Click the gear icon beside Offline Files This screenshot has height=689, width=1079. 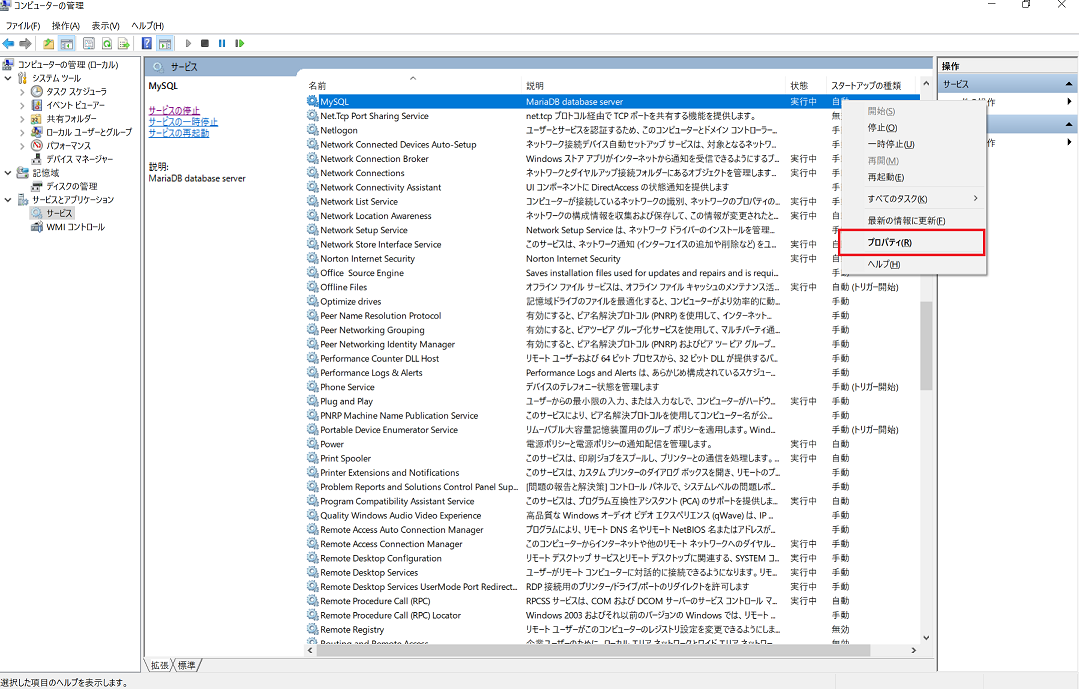pos(313,287)
